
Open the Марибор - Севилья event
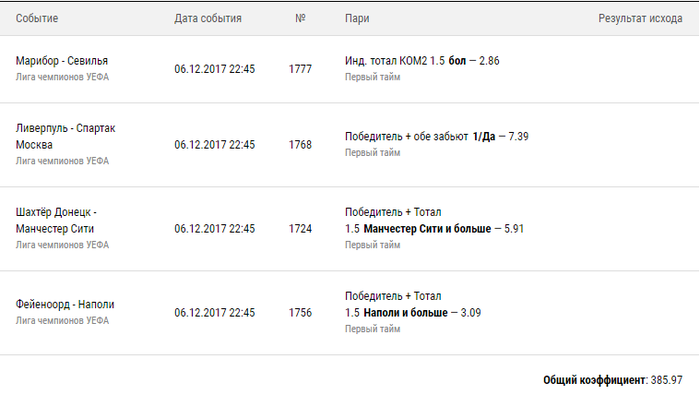pyautogui.click(x=62, y=61)
